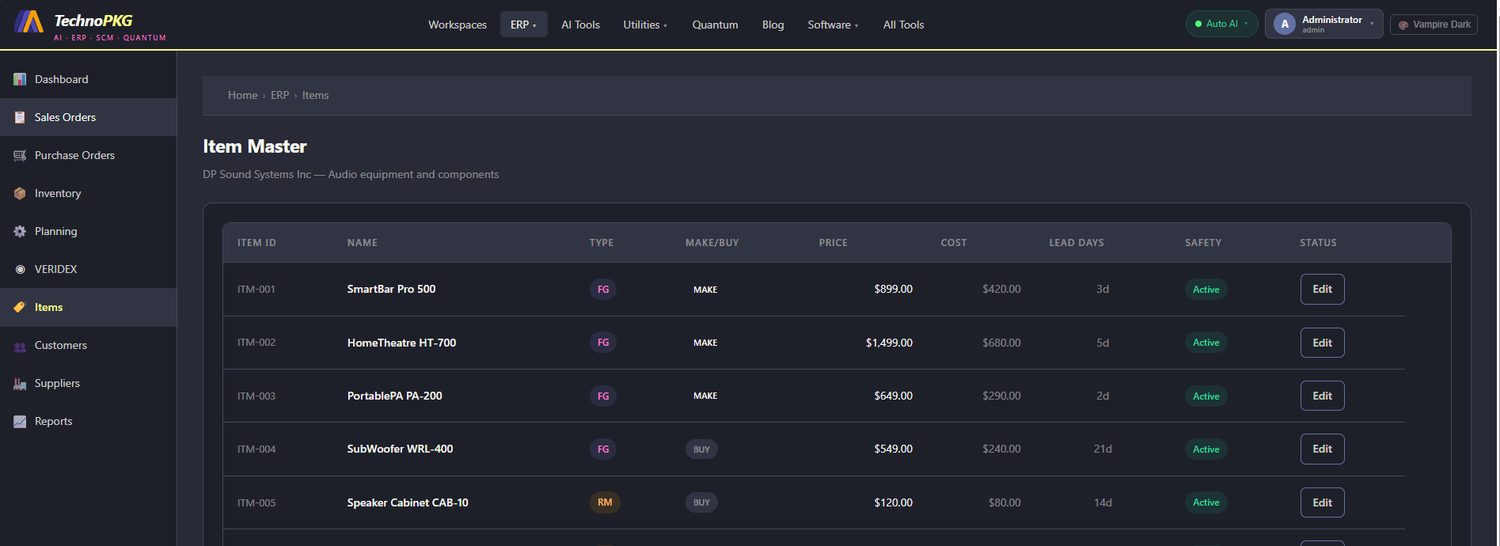1500x546 pixels.
Task: Click the $1,499.00 price cell
Action: point(889,342)
